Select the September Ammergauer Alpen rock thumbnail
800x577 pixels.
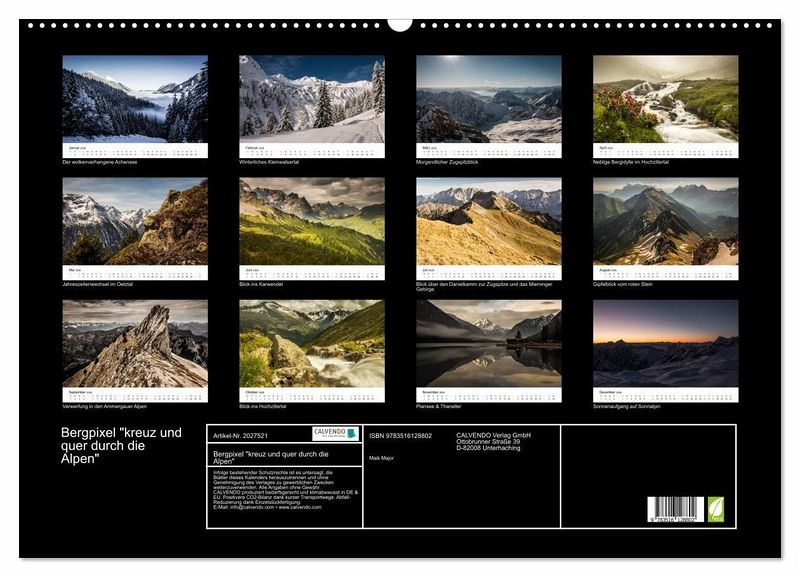pyautogui.click(x=135, y=343)
